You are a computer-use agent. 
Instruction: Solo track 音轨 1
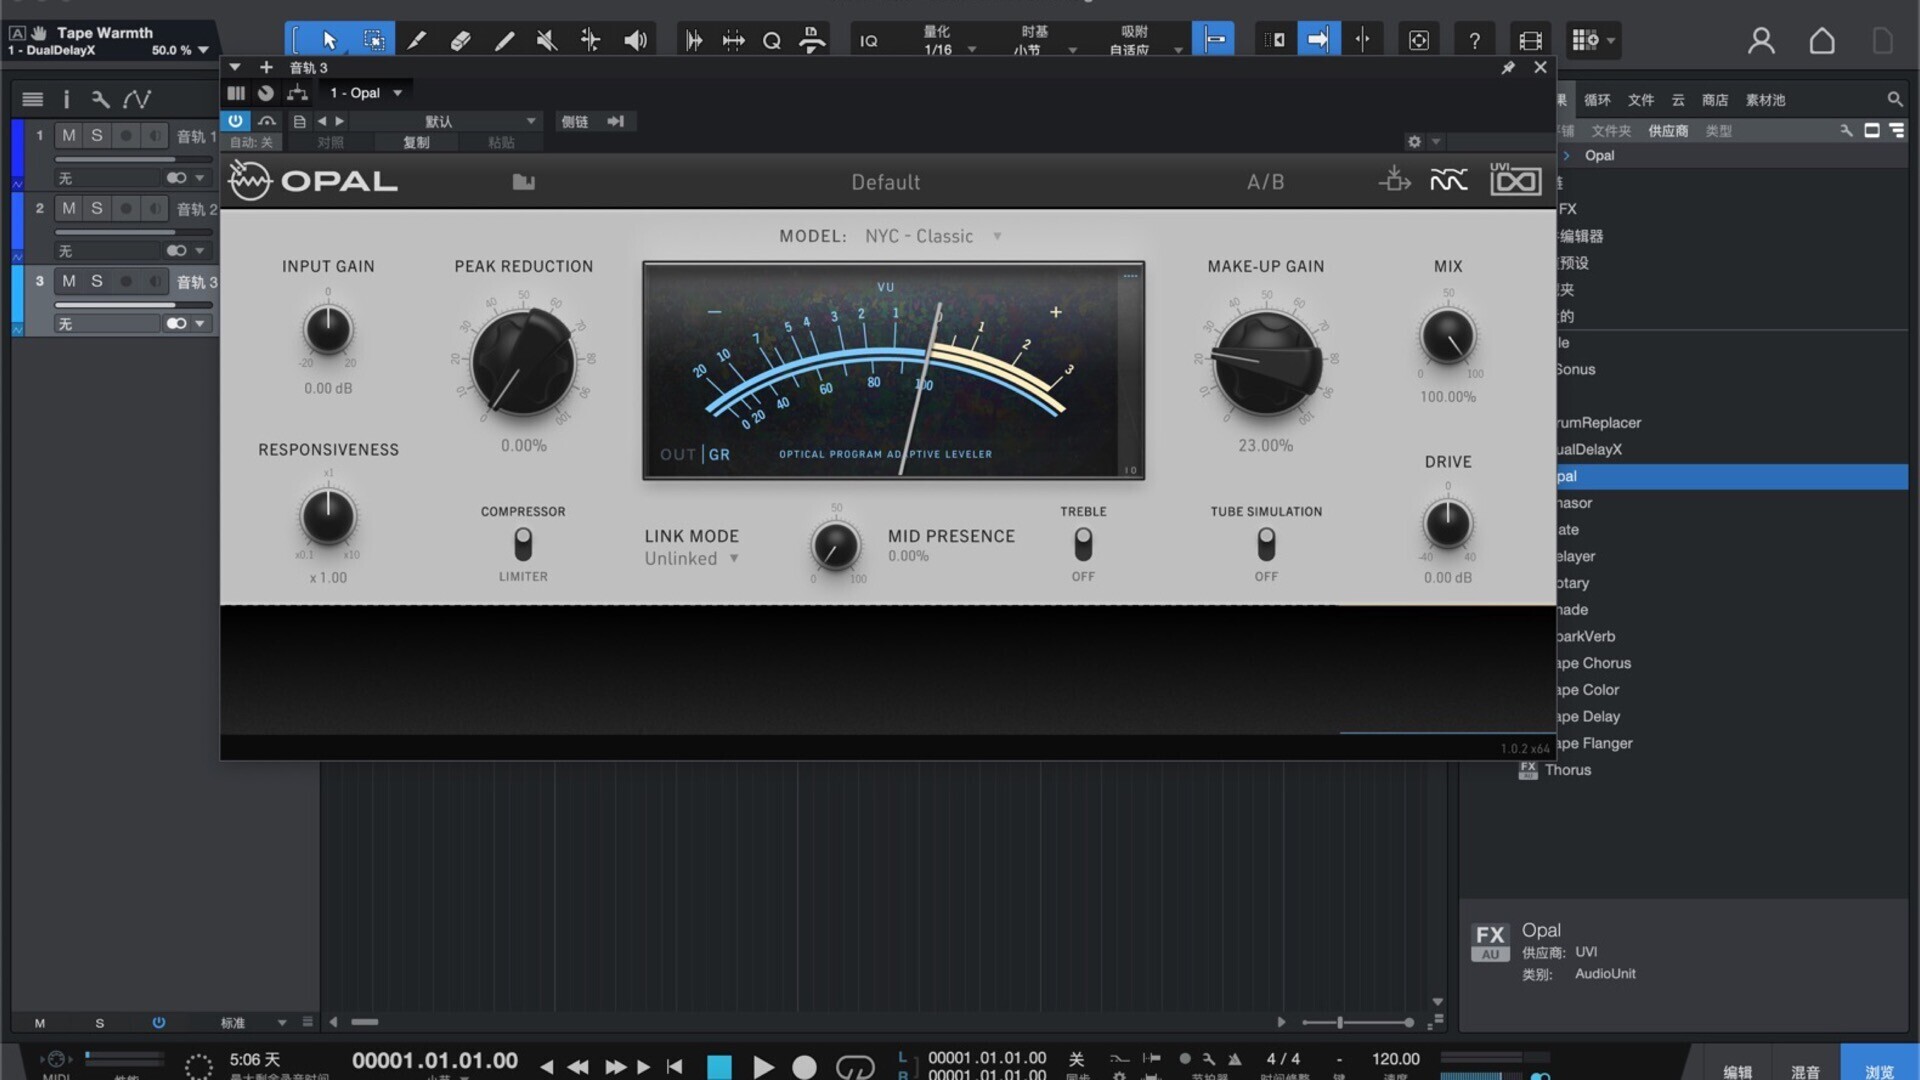(97, 135)
